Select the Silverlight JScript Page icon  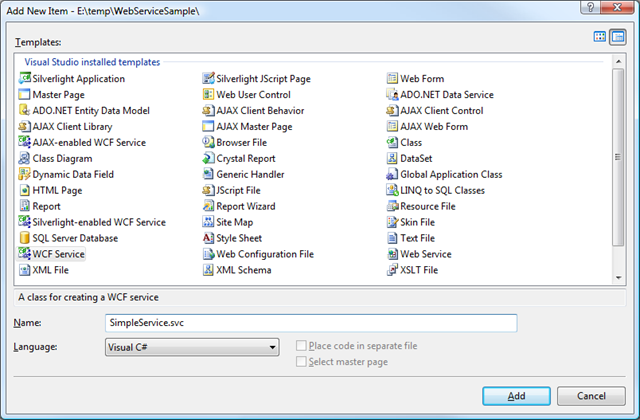tap(209, 78)
